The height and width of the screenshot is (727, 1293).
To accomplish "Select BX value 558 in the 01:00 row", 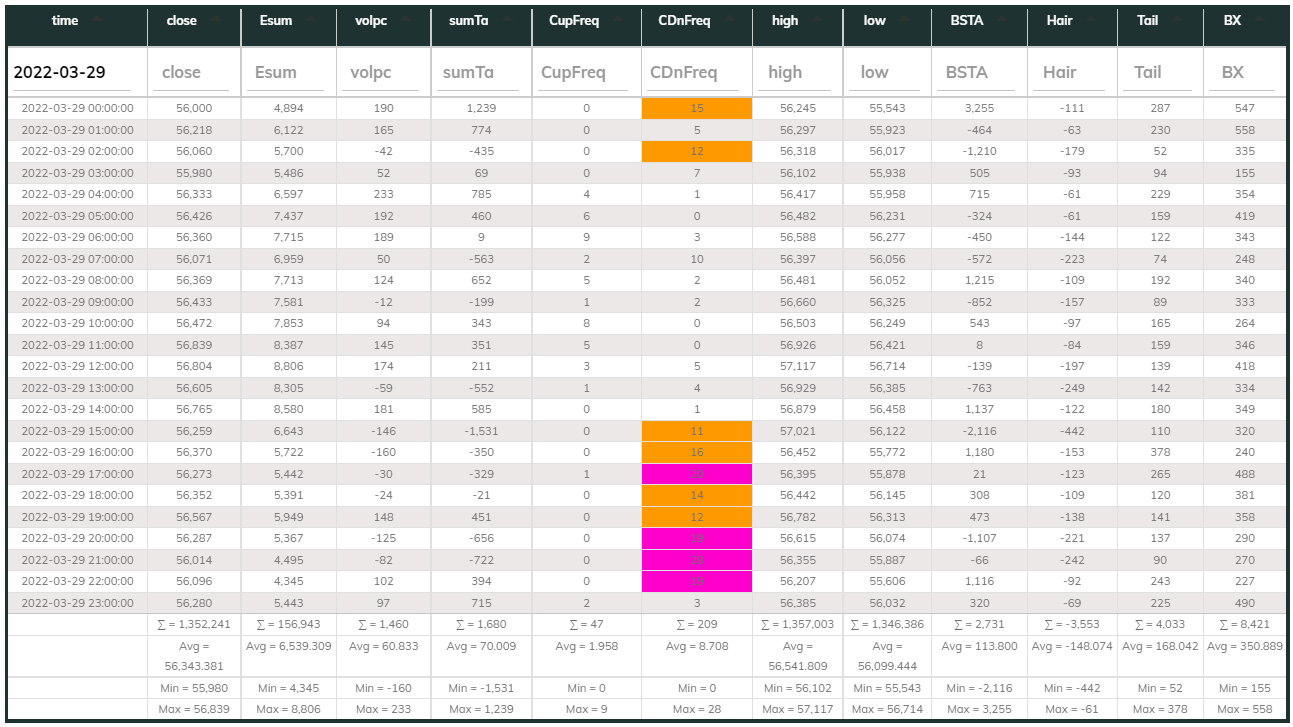I will (1246, 129).
